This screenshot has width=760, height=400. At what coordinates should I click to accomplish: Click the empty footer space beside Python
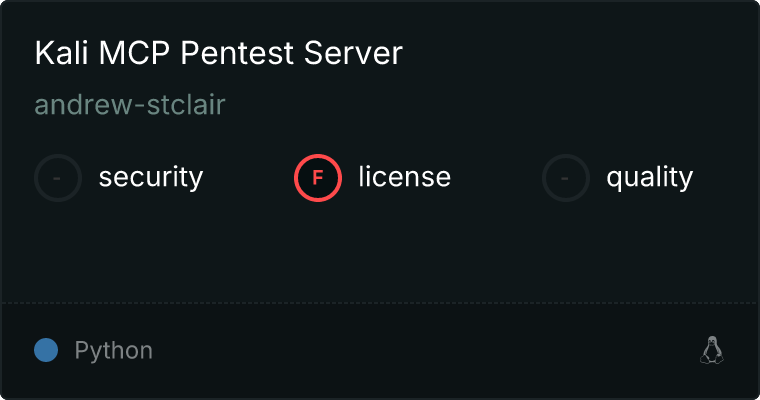click(420, 350)
